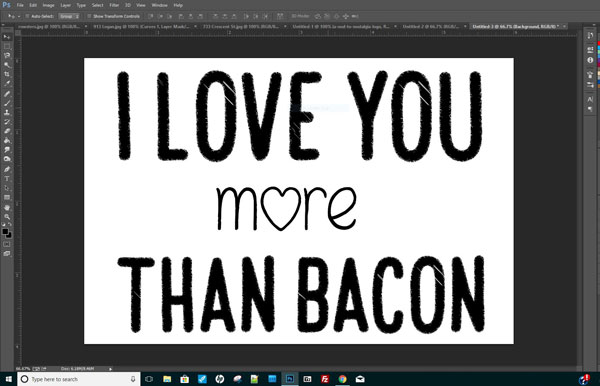Open the Group auto-select dropdown

69,16
